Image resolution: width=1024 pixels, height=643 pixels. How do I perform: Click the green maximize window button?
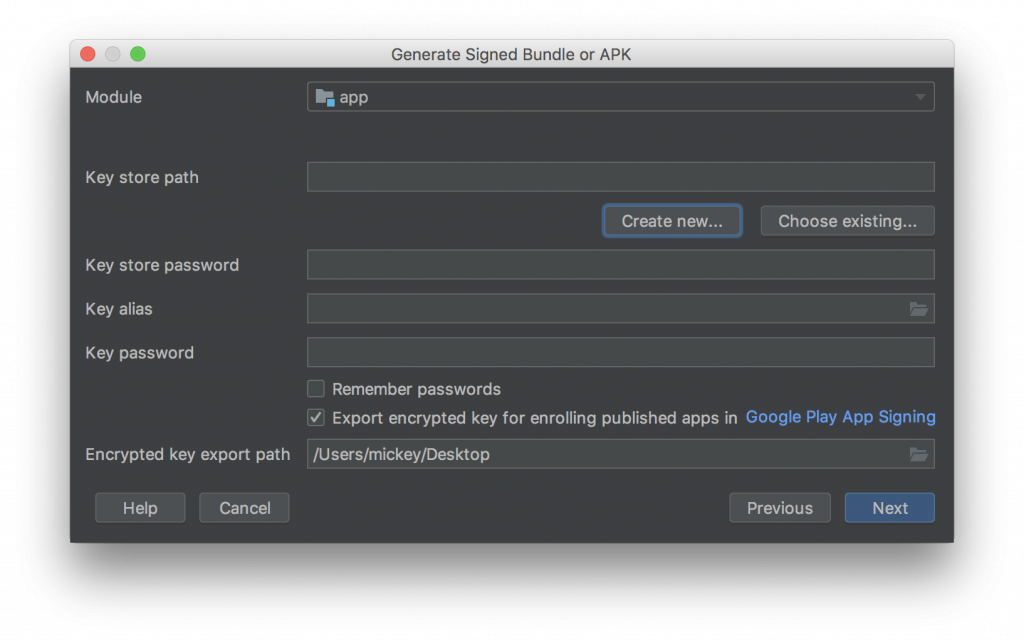click(138, 54)
